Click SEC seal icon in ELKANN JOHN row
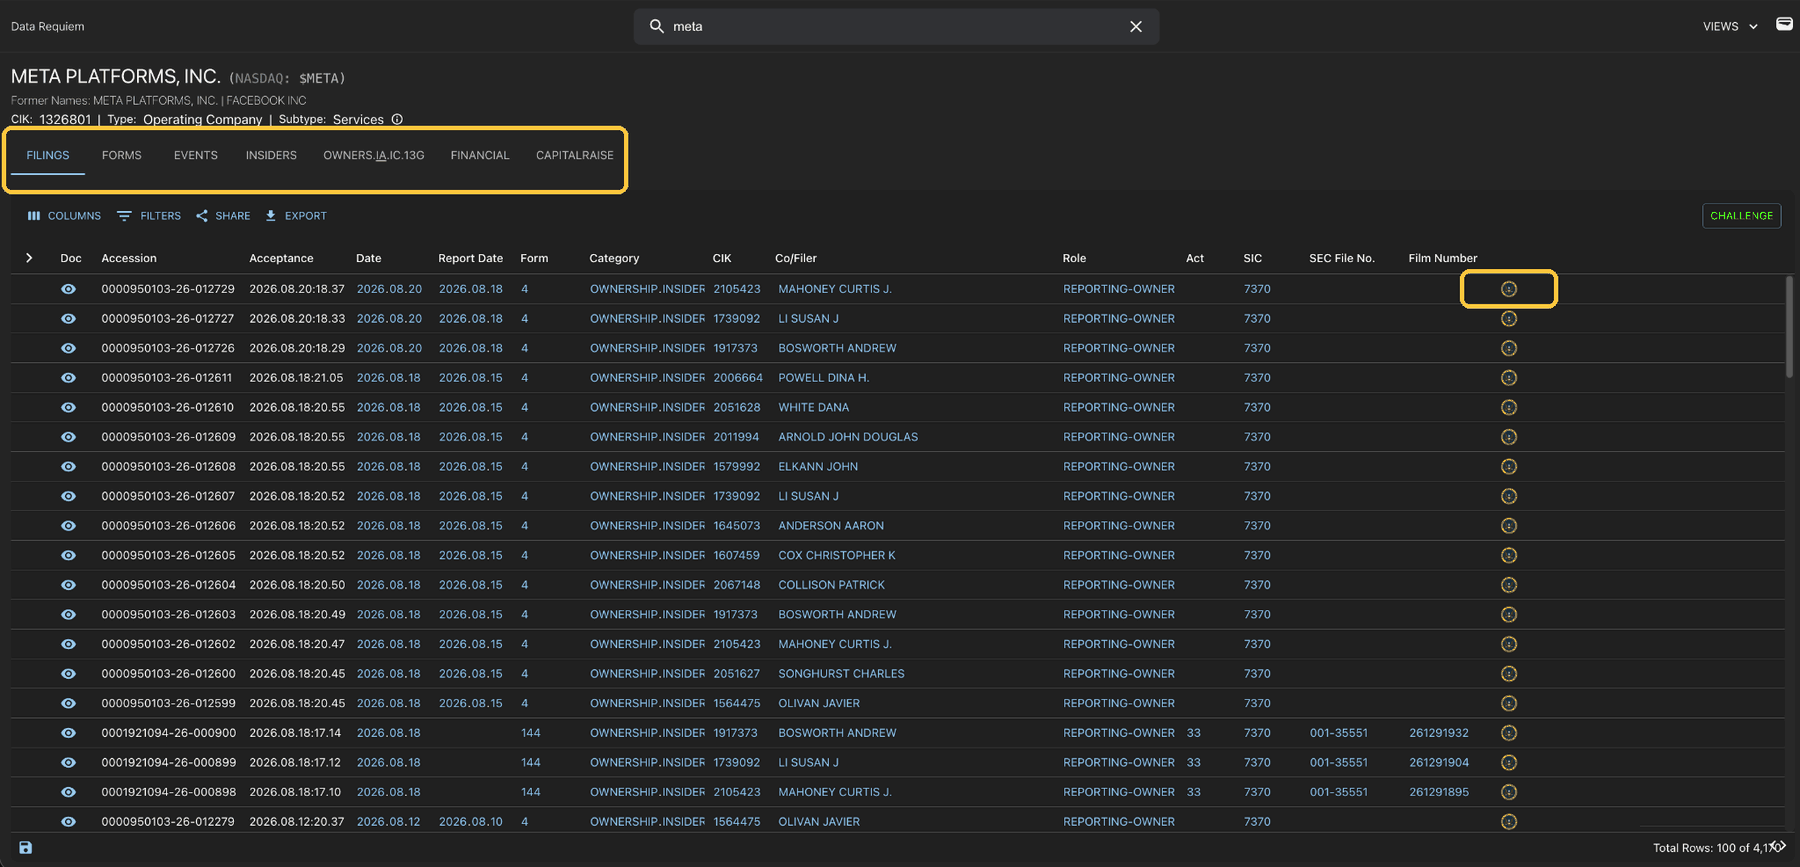Screen dimensions: 1800x867 (1509, 467)
